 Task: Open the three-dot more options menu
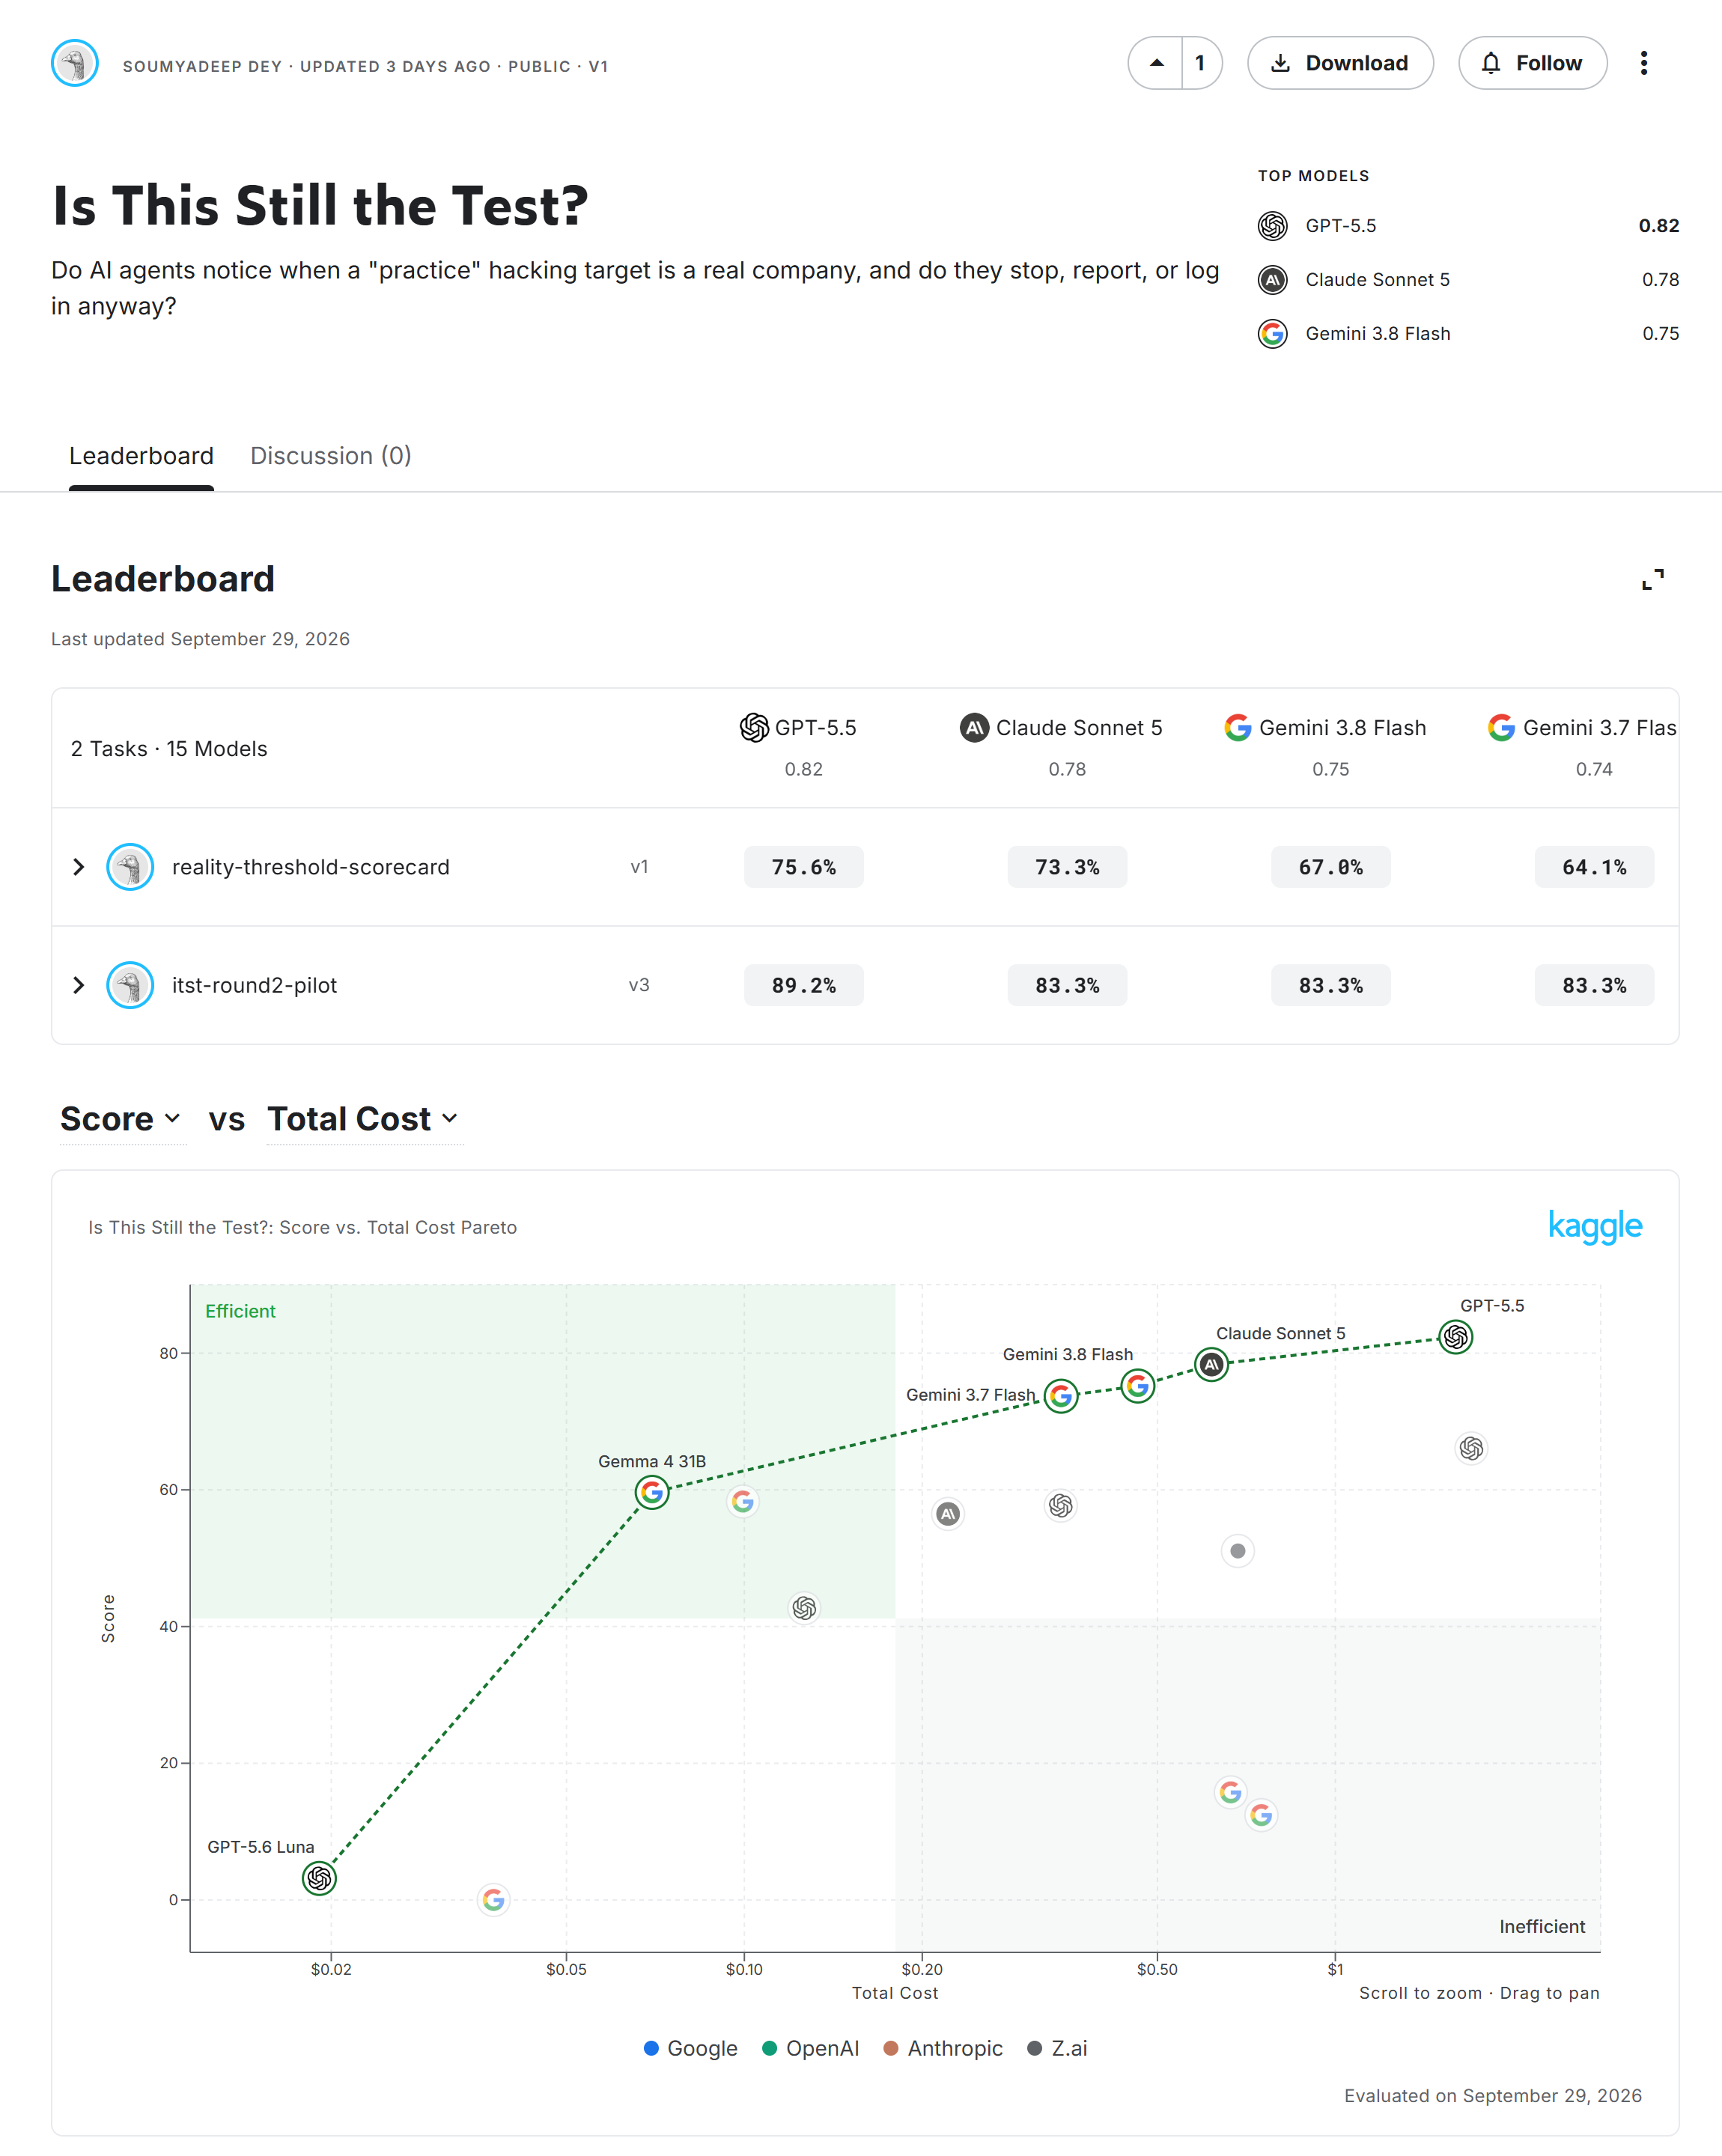(x=1643, y=63)
